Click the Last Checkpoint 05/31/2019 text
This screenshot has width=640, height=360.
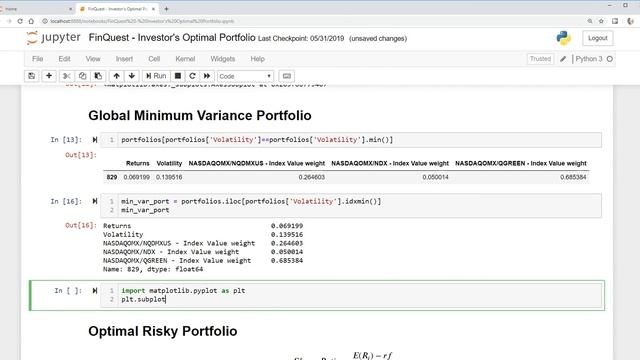[x=301, y=38]
